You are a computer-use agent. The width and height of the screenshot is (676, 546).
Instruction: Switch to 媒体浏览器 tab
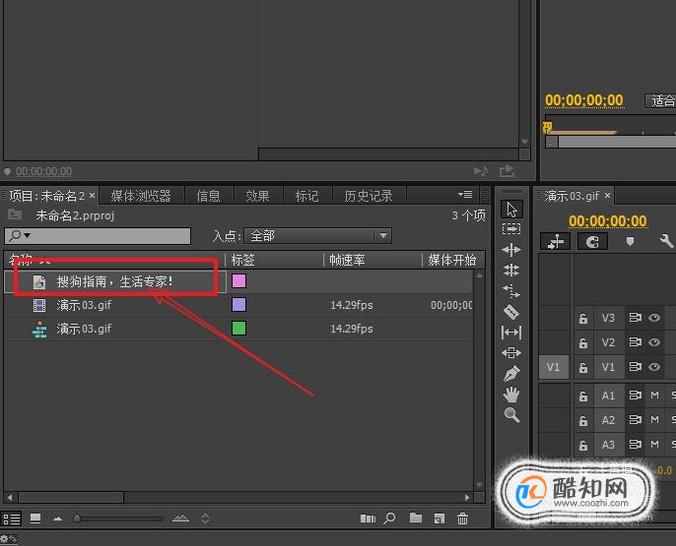click(141, 196)
